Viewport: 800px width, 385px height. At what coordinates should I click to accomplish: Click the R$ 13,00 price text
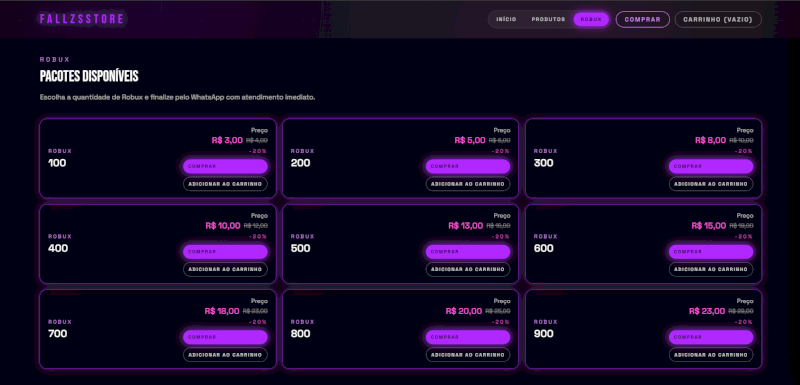click(466, 225)
